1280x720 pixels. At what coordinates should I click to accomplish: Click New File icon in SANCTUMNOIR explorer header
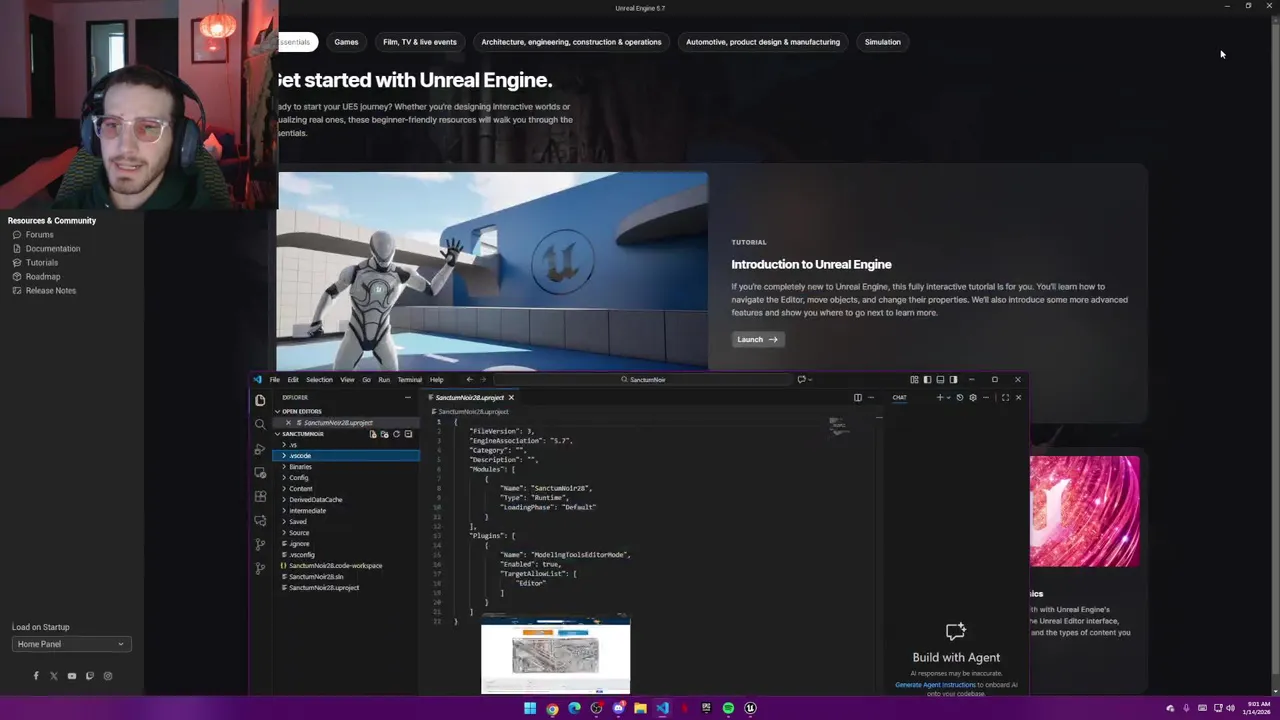click(x=373, y=434)
